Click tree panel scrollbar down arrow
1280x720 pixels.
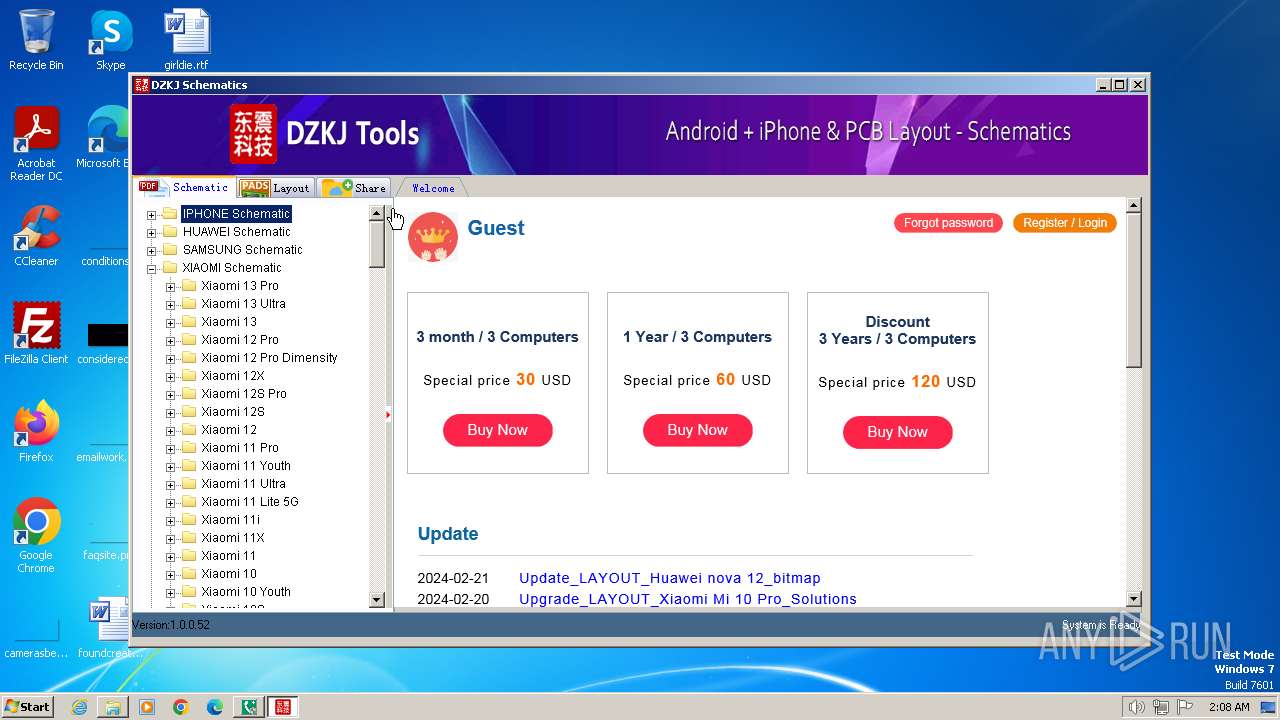[x=377, y=600]
